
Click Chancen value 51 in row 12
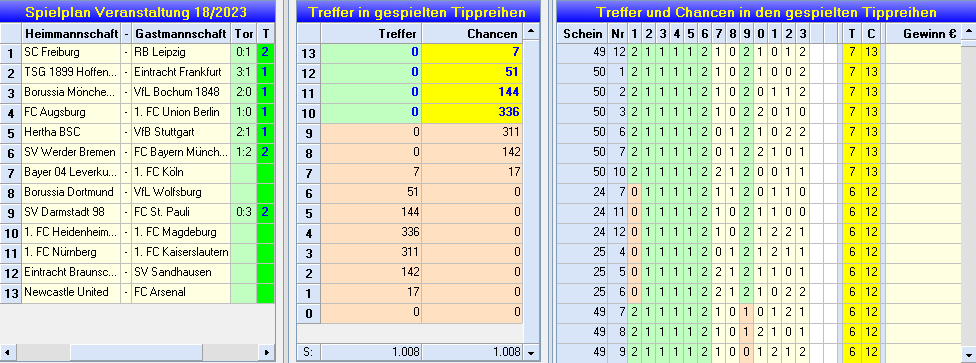(x=472, y=72)
